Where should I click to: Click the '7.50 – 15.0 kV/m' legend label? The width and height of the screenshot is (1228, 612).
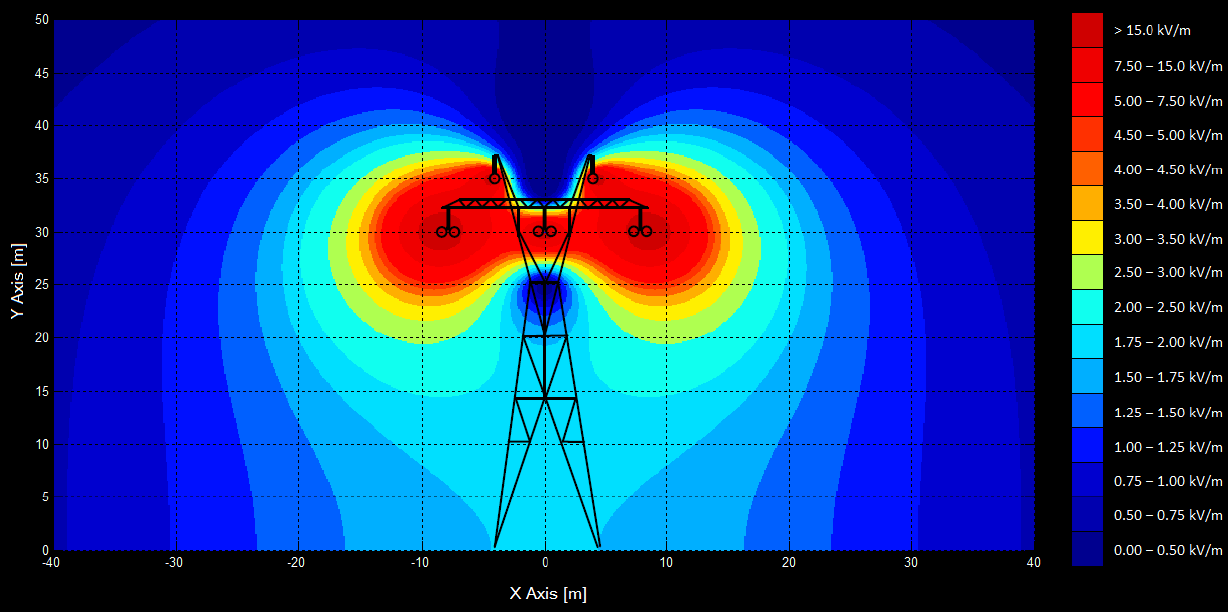pyautogui.click(x=1168, y=65)
